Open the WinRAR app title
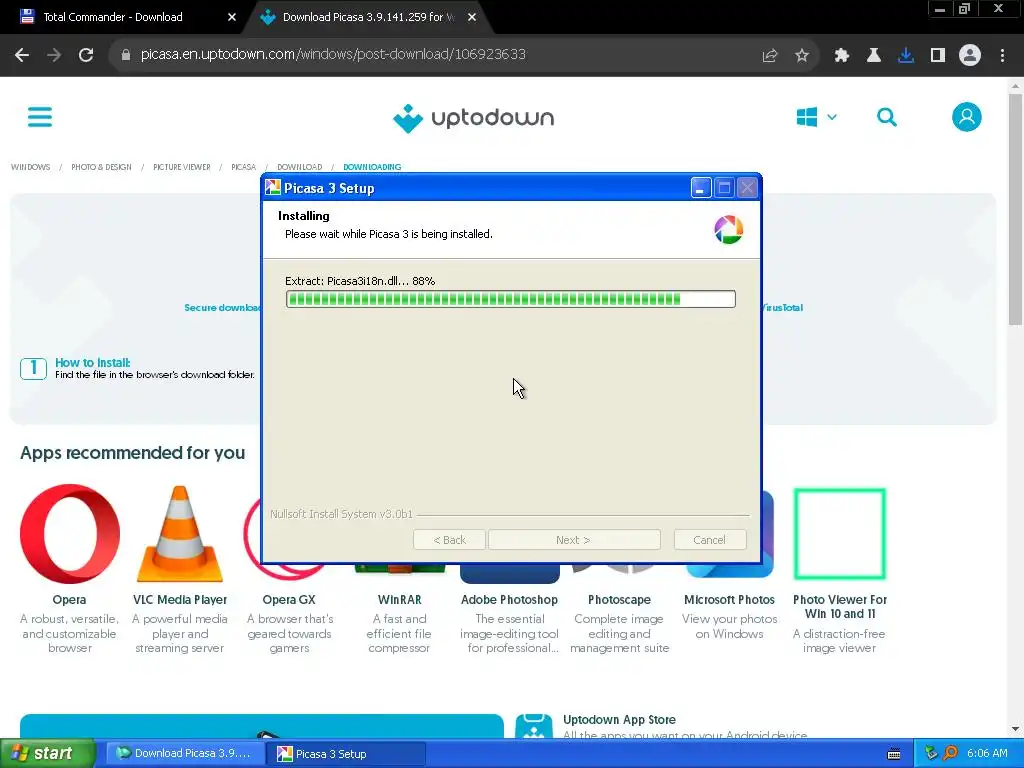 (399, 600)
